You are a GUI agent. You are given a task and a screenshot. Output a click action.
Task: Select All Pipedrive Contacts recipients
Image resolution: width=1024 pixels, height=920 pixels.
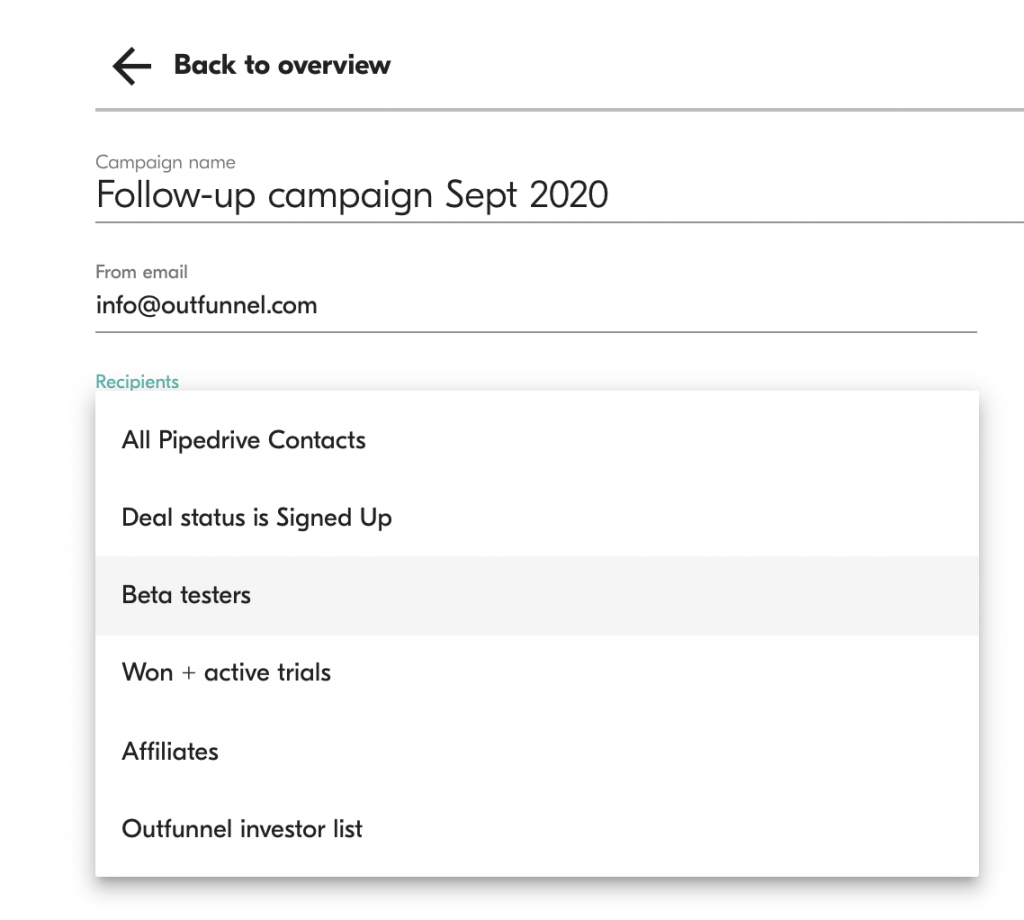tap(537, 440)
